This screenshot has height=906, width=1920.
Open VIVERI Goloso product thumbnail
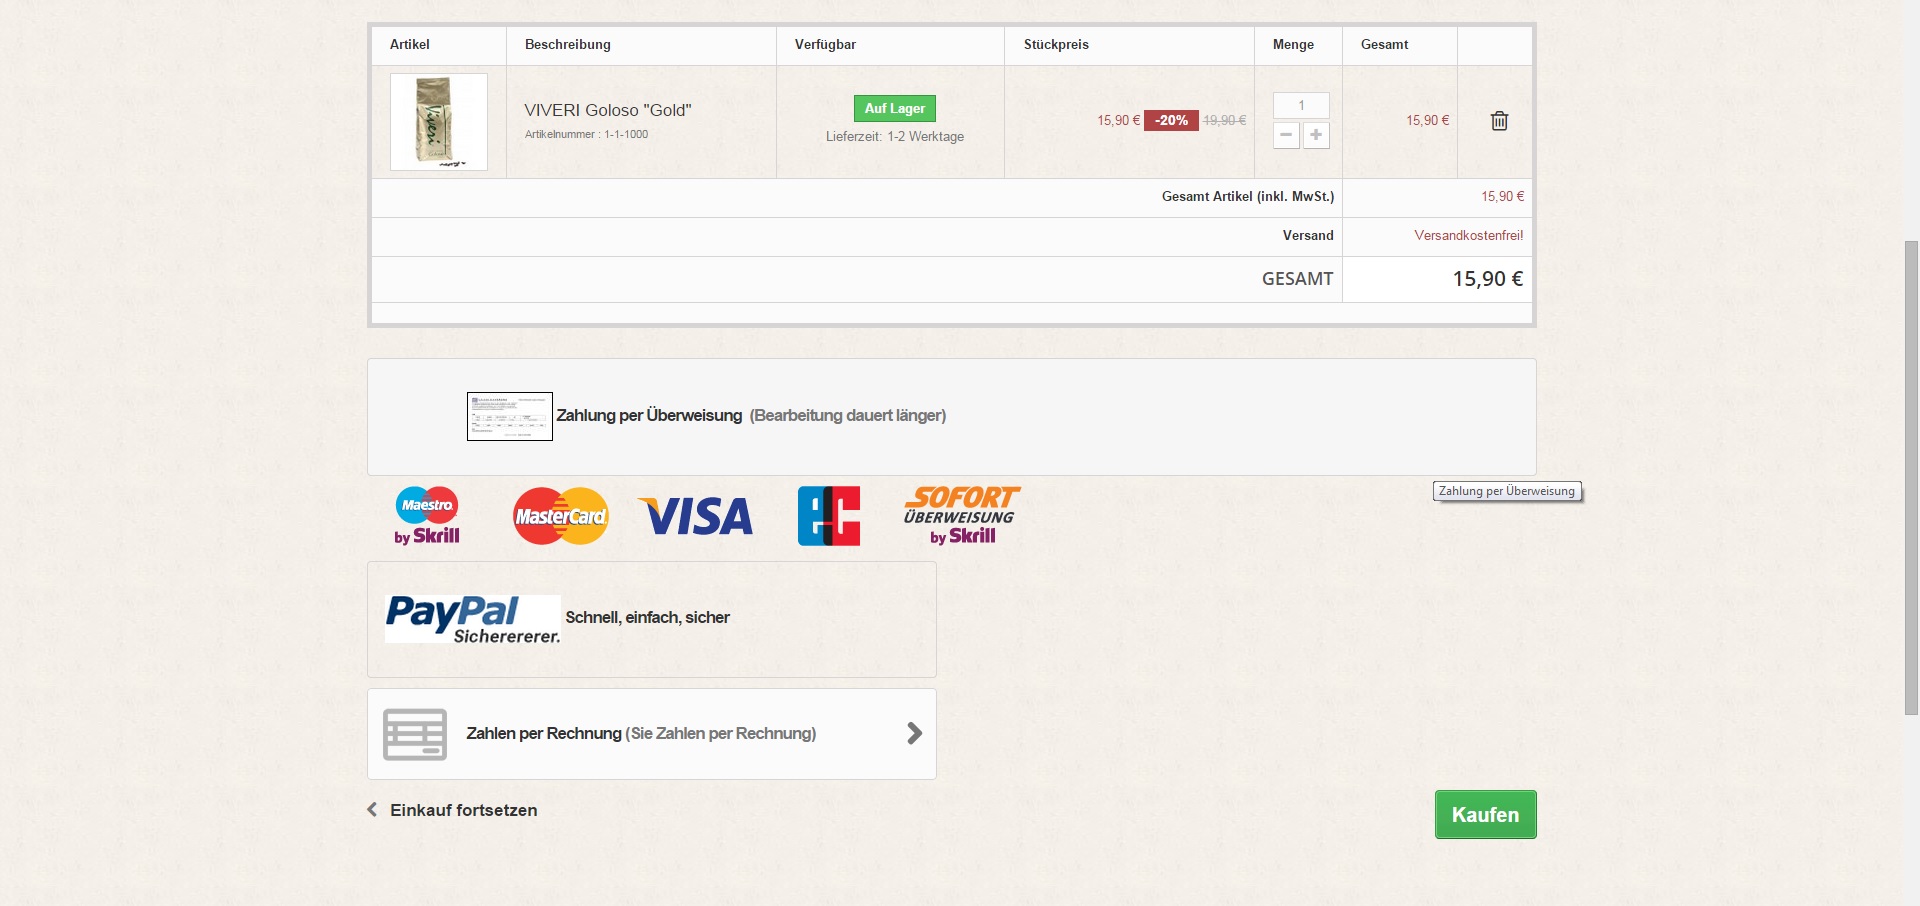[439, 122]
